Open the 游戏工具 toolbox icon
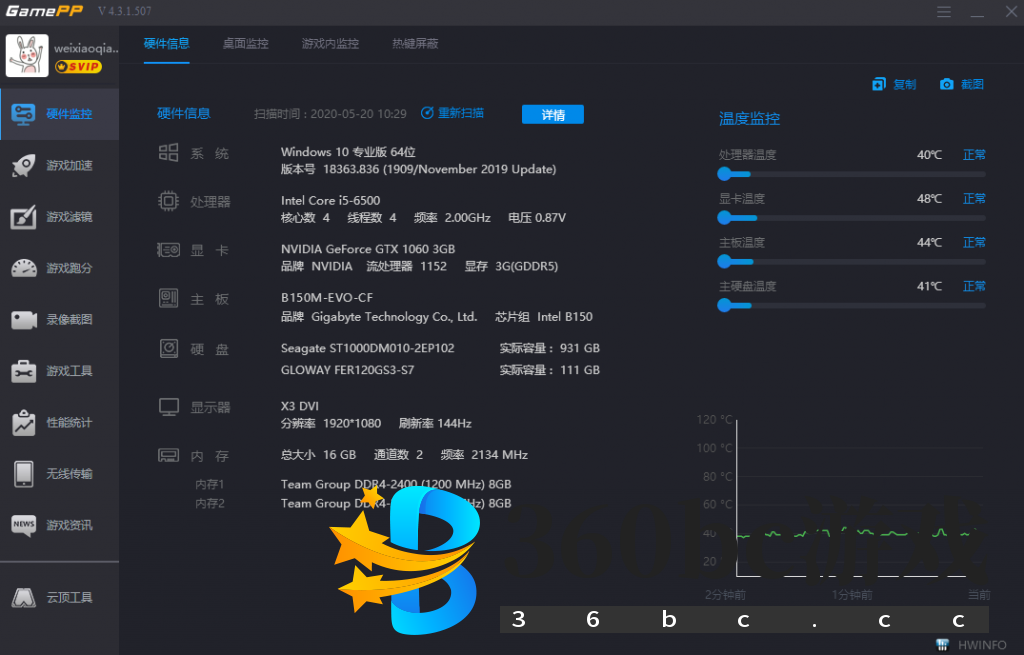 pyautogui.click(x=24, y=371)
